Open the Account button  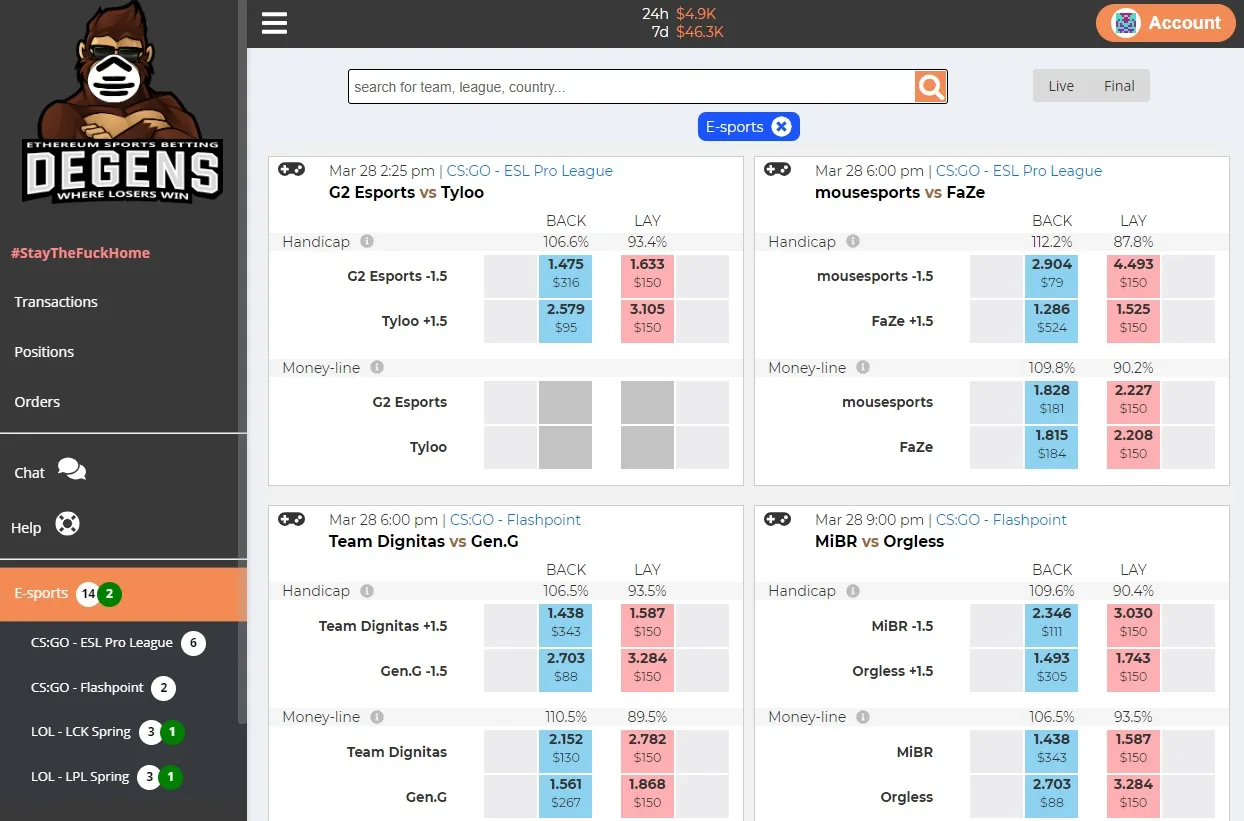pos(1165,23)
